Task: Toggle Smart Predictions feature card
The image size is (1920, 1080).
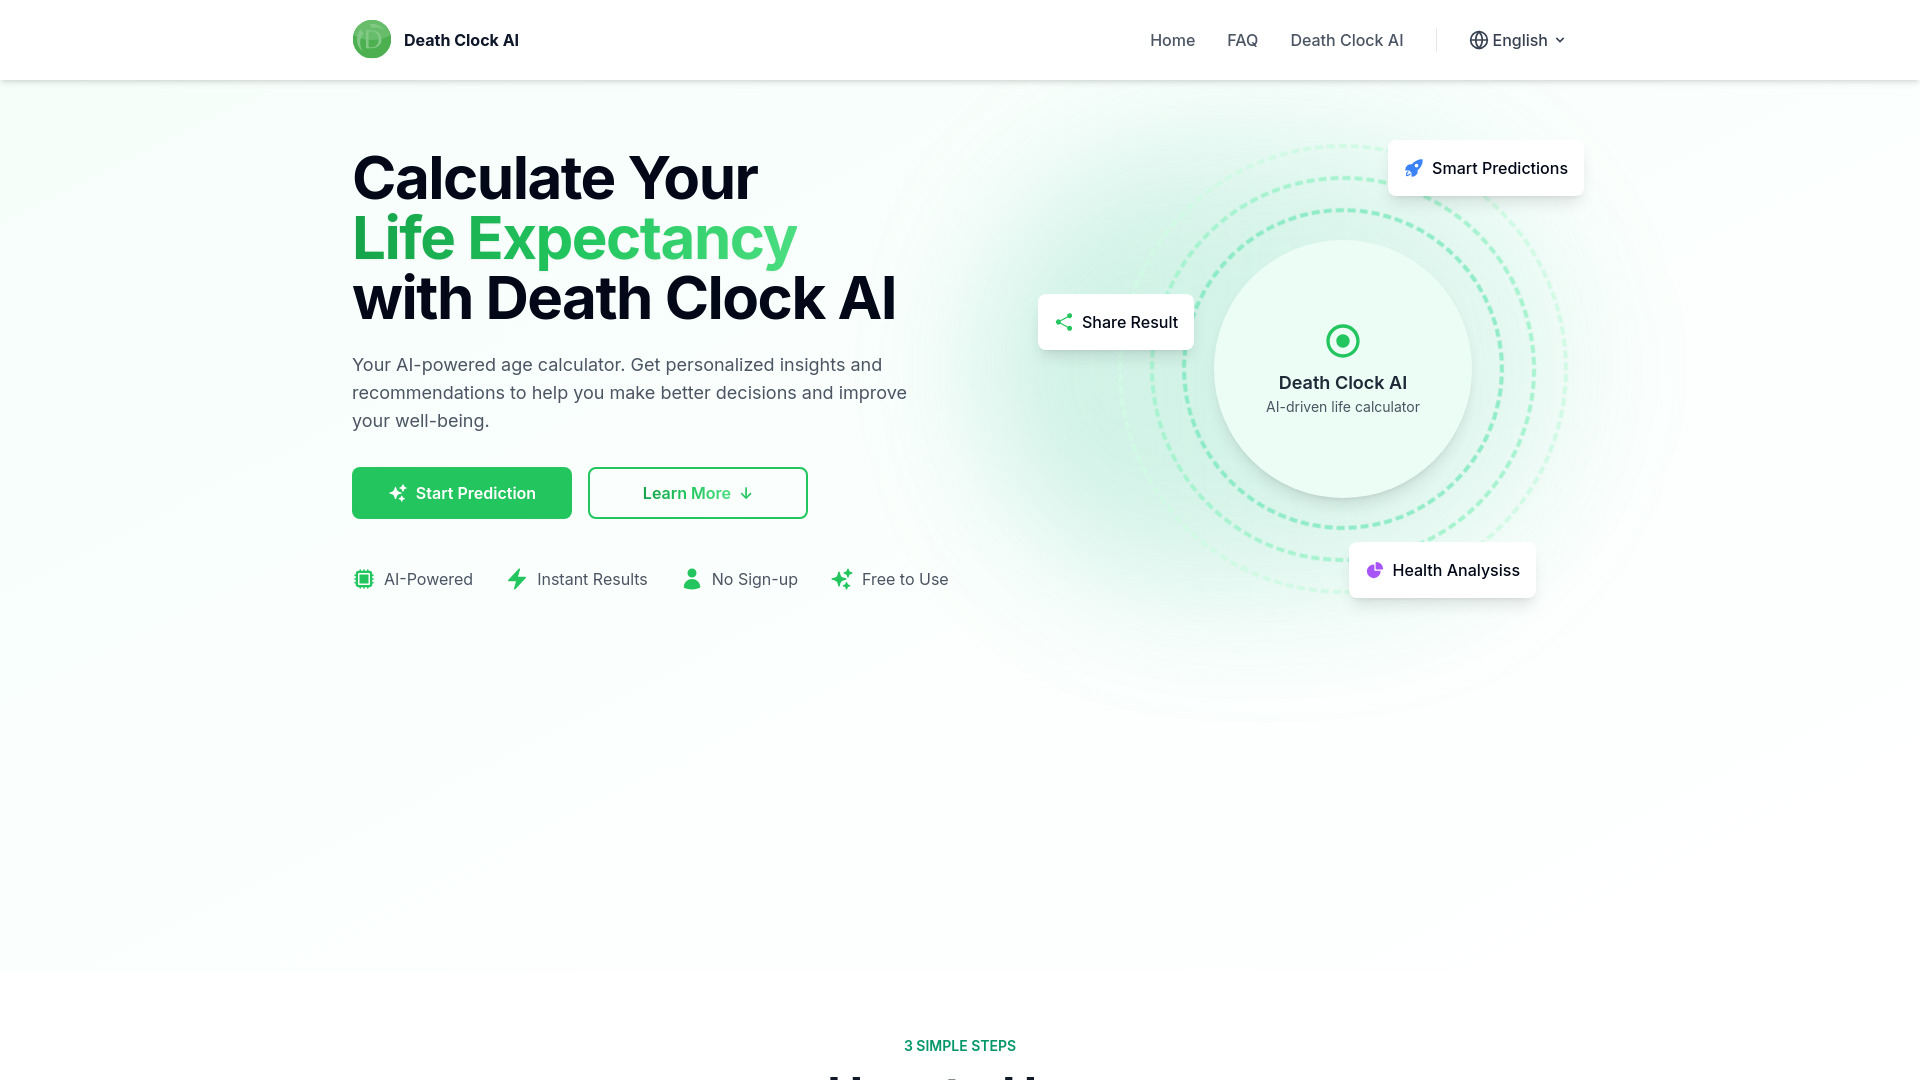Action: pyautogui.click(x=1486, y=167)
